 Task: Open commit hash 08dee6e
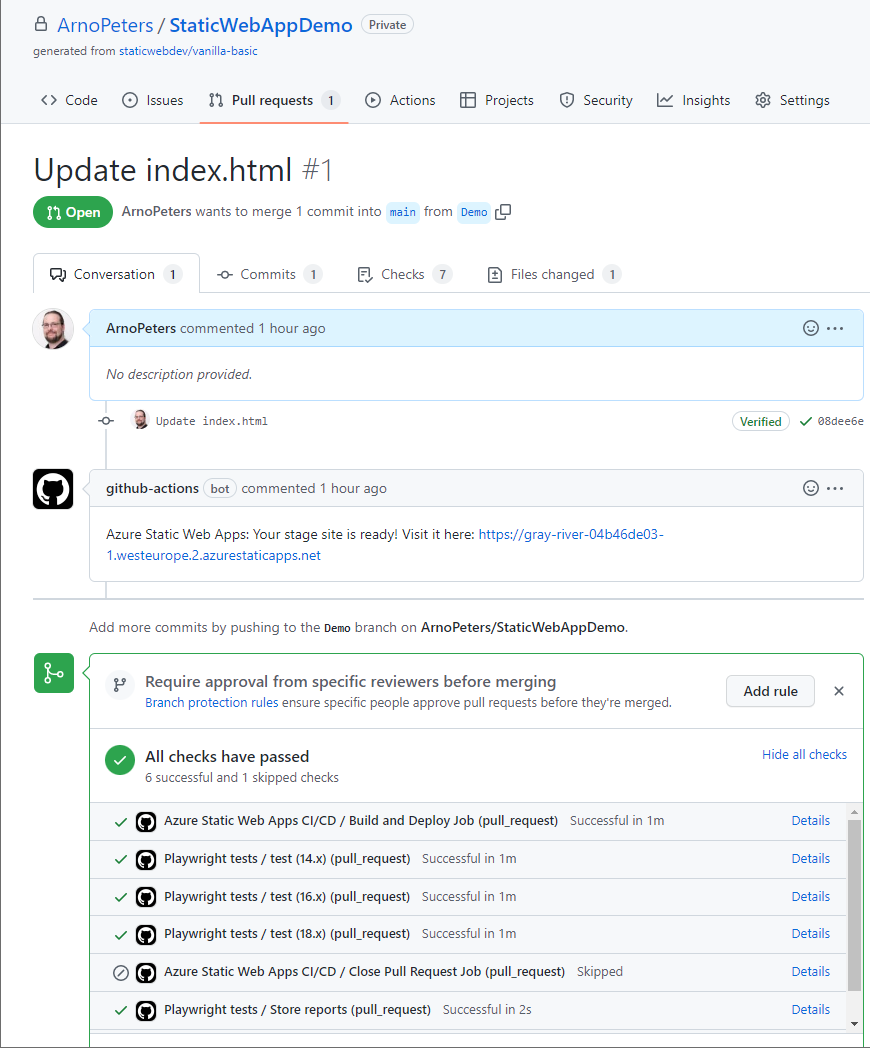tap(841, 421)
